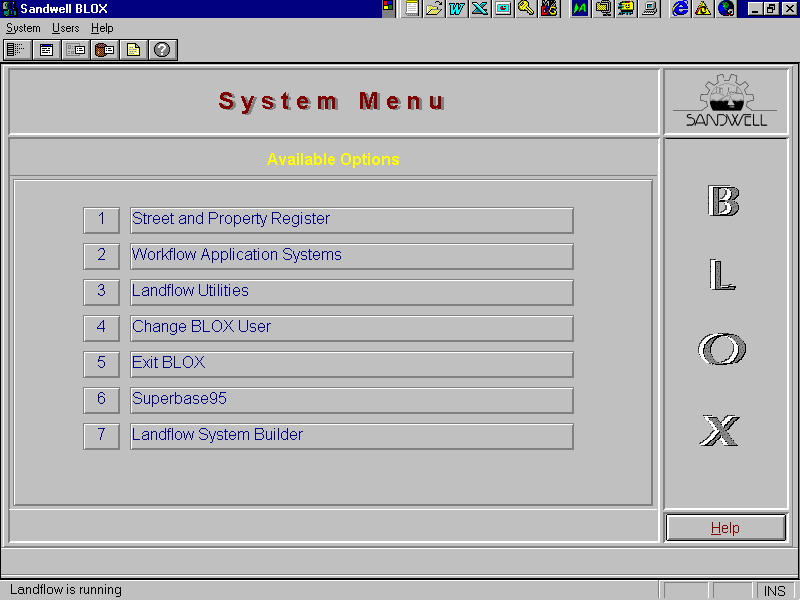
Task: Open the Users menu
Action: tap(66, 28)
